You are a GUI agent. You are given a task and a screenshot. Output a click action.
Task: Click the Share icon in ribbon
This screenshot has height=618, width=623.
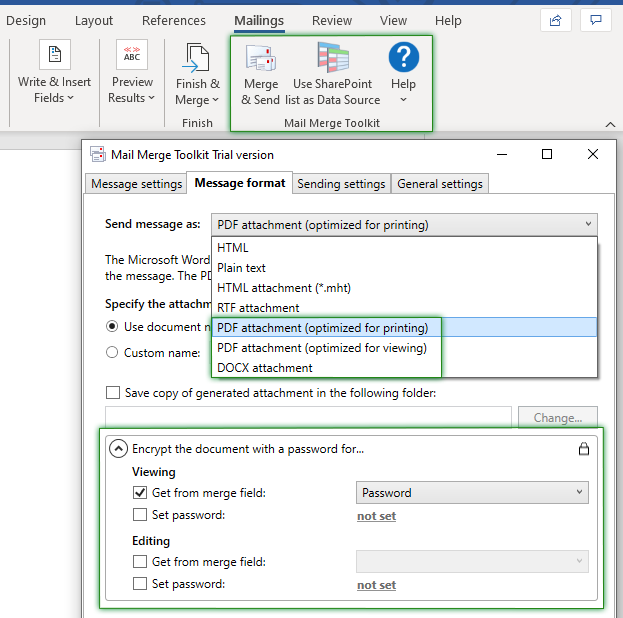coord(555,20)
